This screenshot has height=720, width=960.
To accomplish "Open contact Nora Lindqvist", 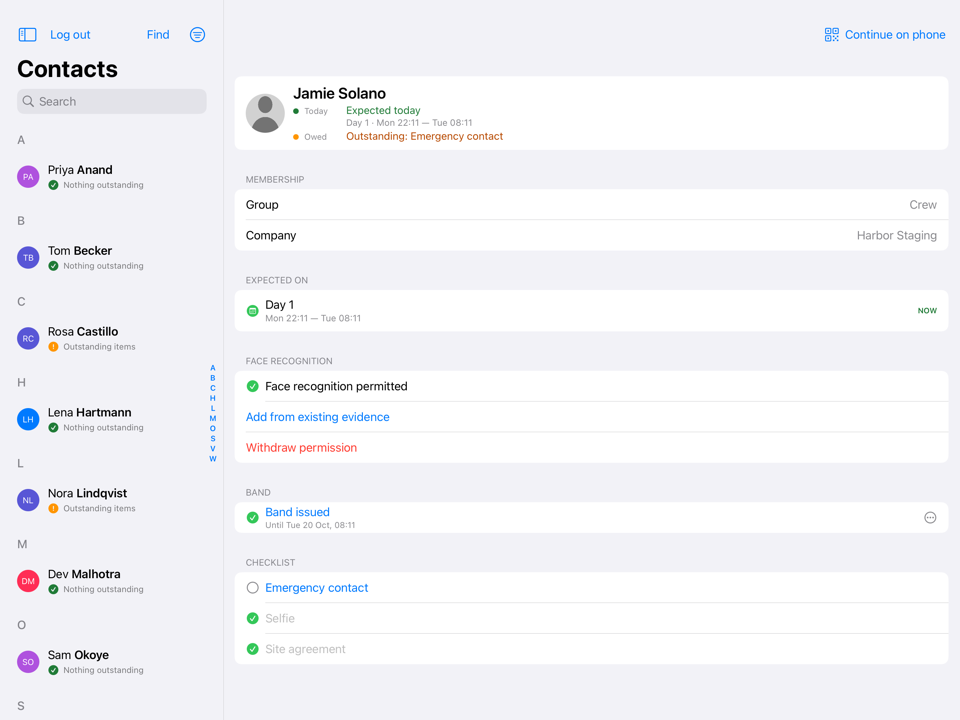I will pyautogui.click(x=111, y=500).
